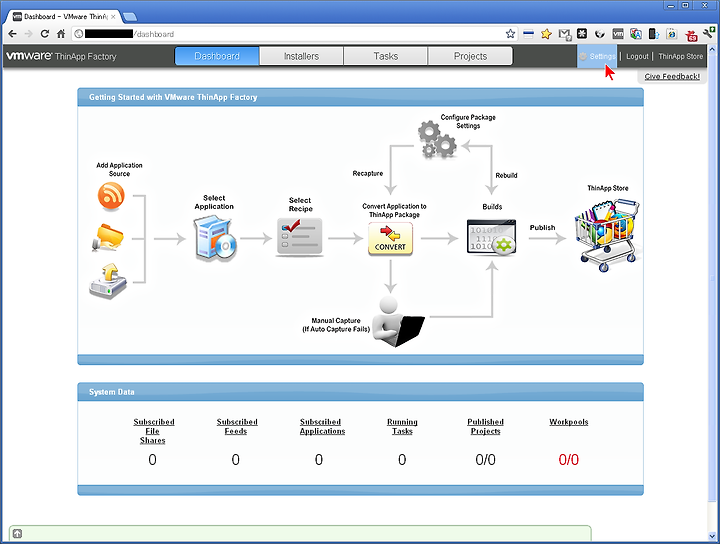Click the red 0/0 Workpools value
Image resolution: width=720 pixels, height=544 pixels.
click(x=568, y=460)
